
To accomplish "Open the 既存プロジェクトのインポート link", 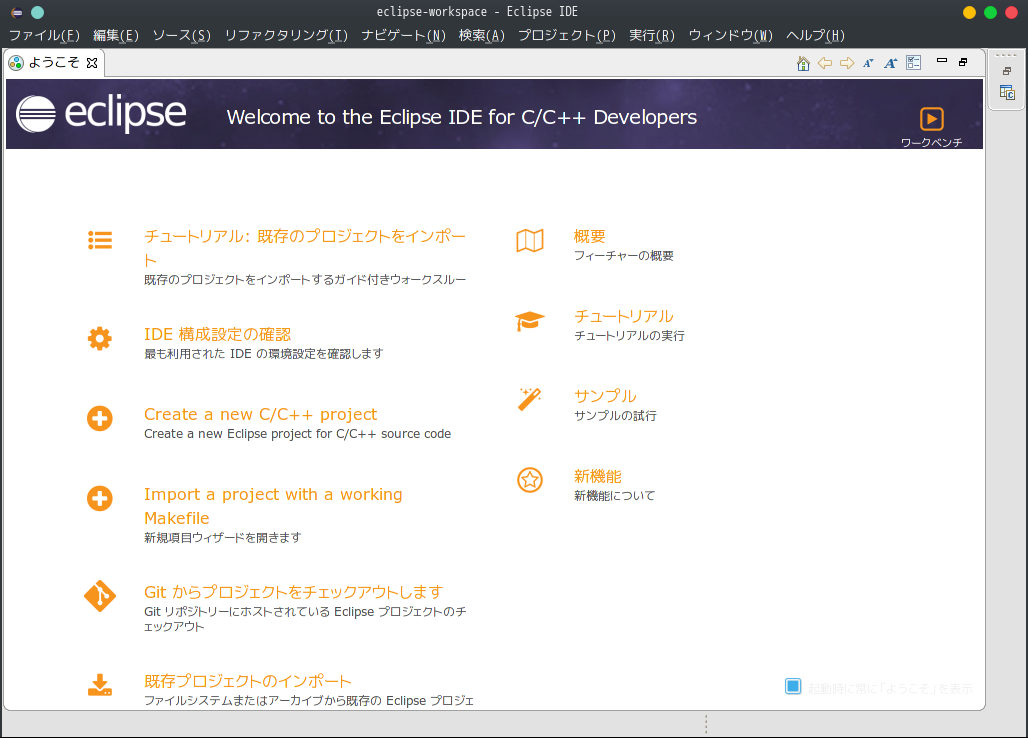I will (248, 681).
